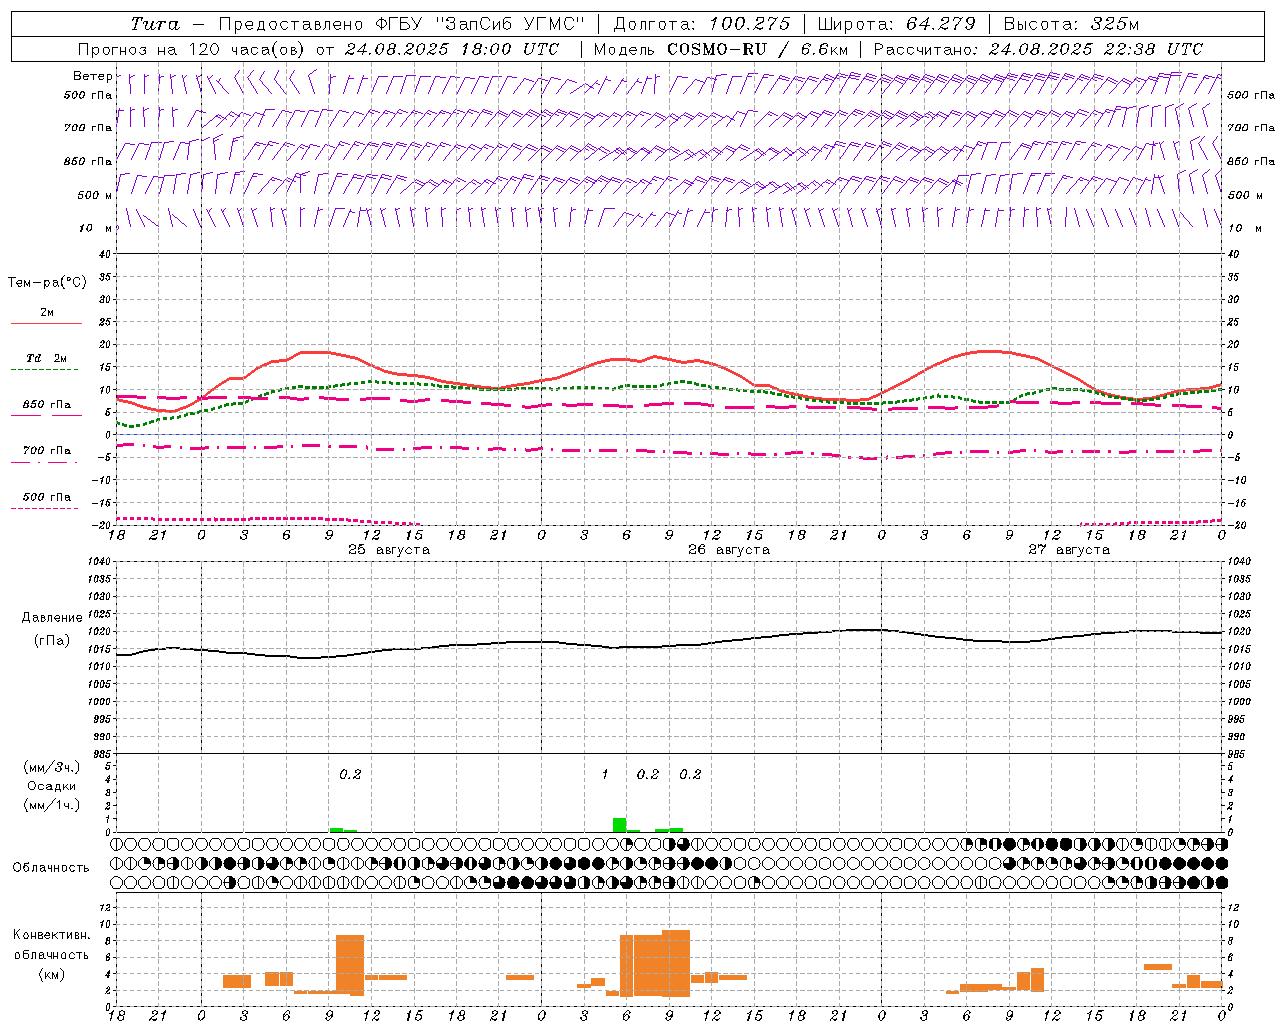The width and height of the screenshot is (1280, 1024).
Task: Click the "Тем-ра(°C)" temperature axis title
Action: pos(47,283)
